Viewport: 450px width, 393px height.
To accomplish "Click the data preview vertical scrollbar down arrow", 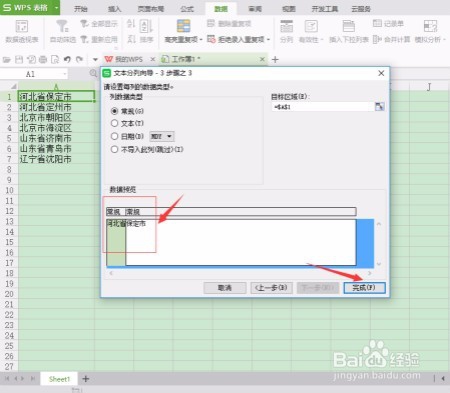I will pyautogui.click(x=379, y=264).
